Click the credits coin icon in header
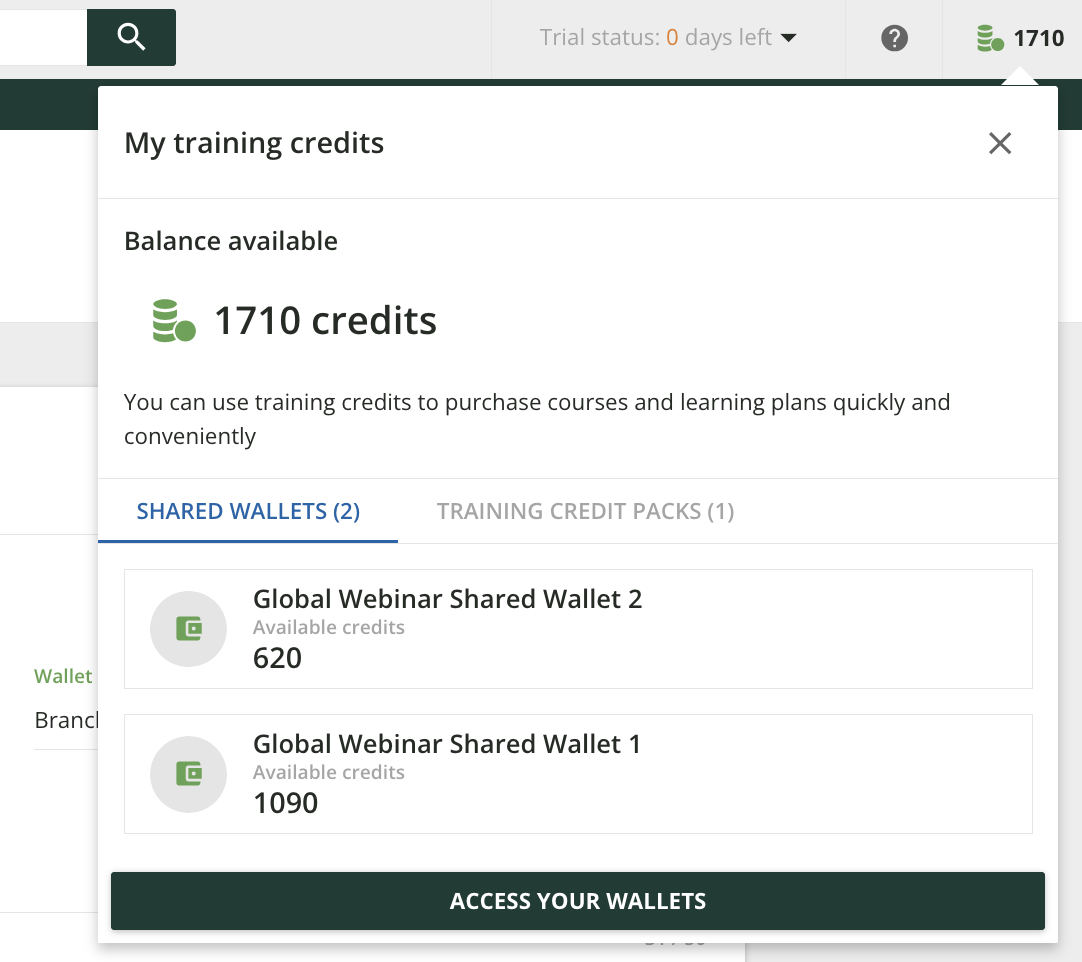 pyautogui.click(x=990, y=39)
